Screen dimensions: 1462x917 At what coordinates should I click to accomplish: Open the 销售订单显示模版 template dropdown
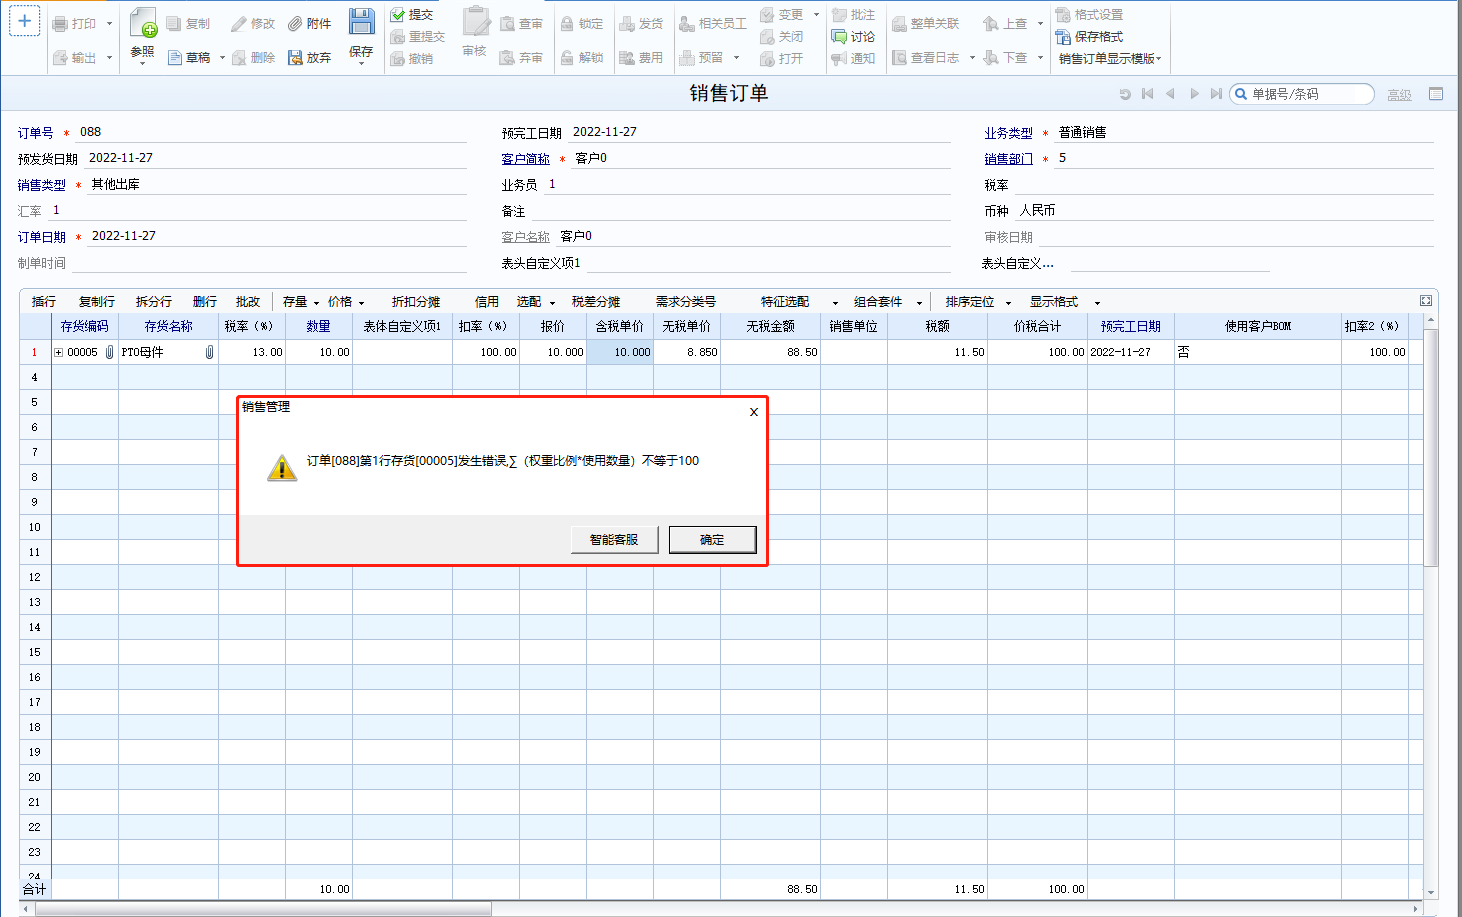click(x=1110, y=59)
